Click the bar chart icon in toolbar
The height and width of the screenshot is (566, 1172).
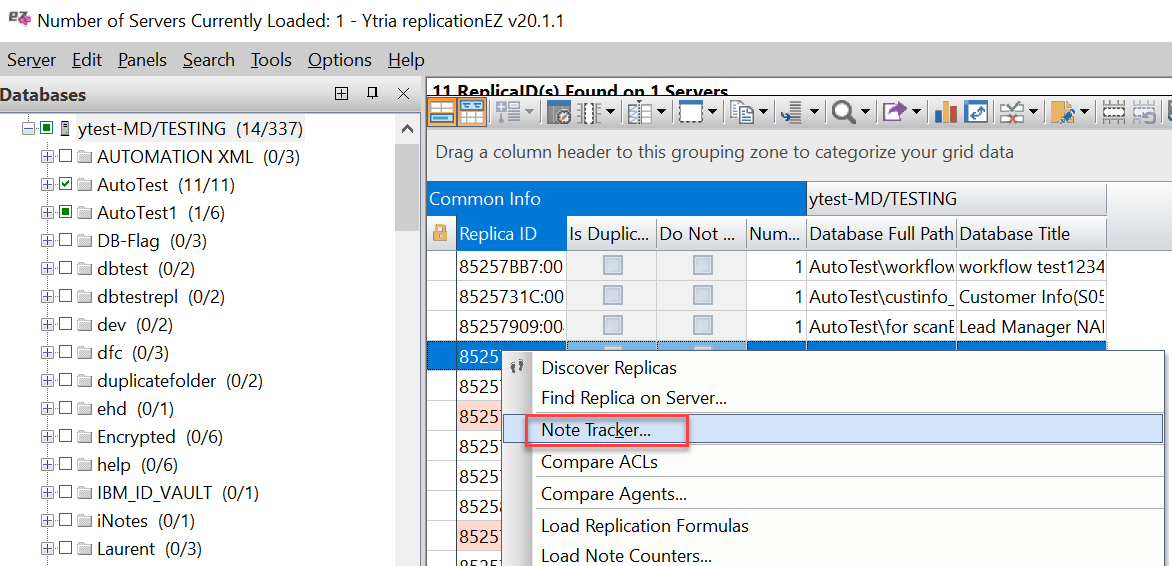pos(945,112)
